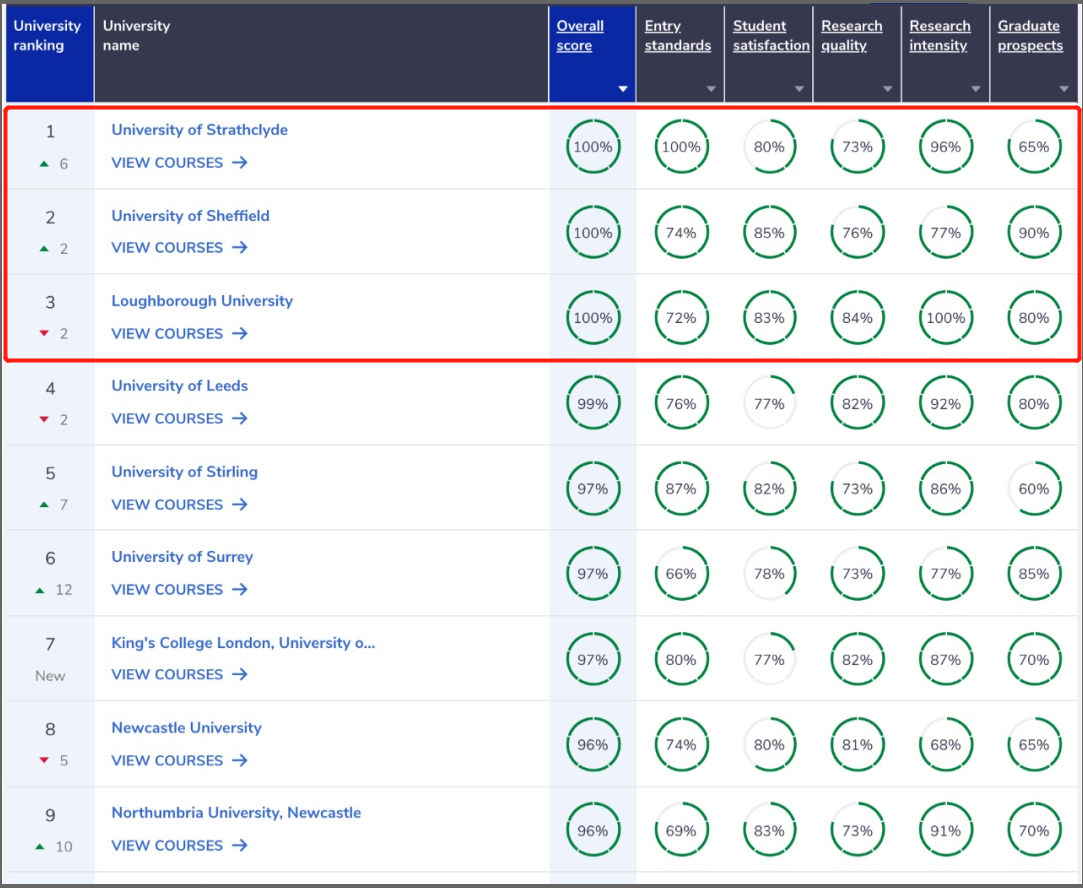
Task: Click the Graduate prospects column header link
Action: pos(1030,36)
